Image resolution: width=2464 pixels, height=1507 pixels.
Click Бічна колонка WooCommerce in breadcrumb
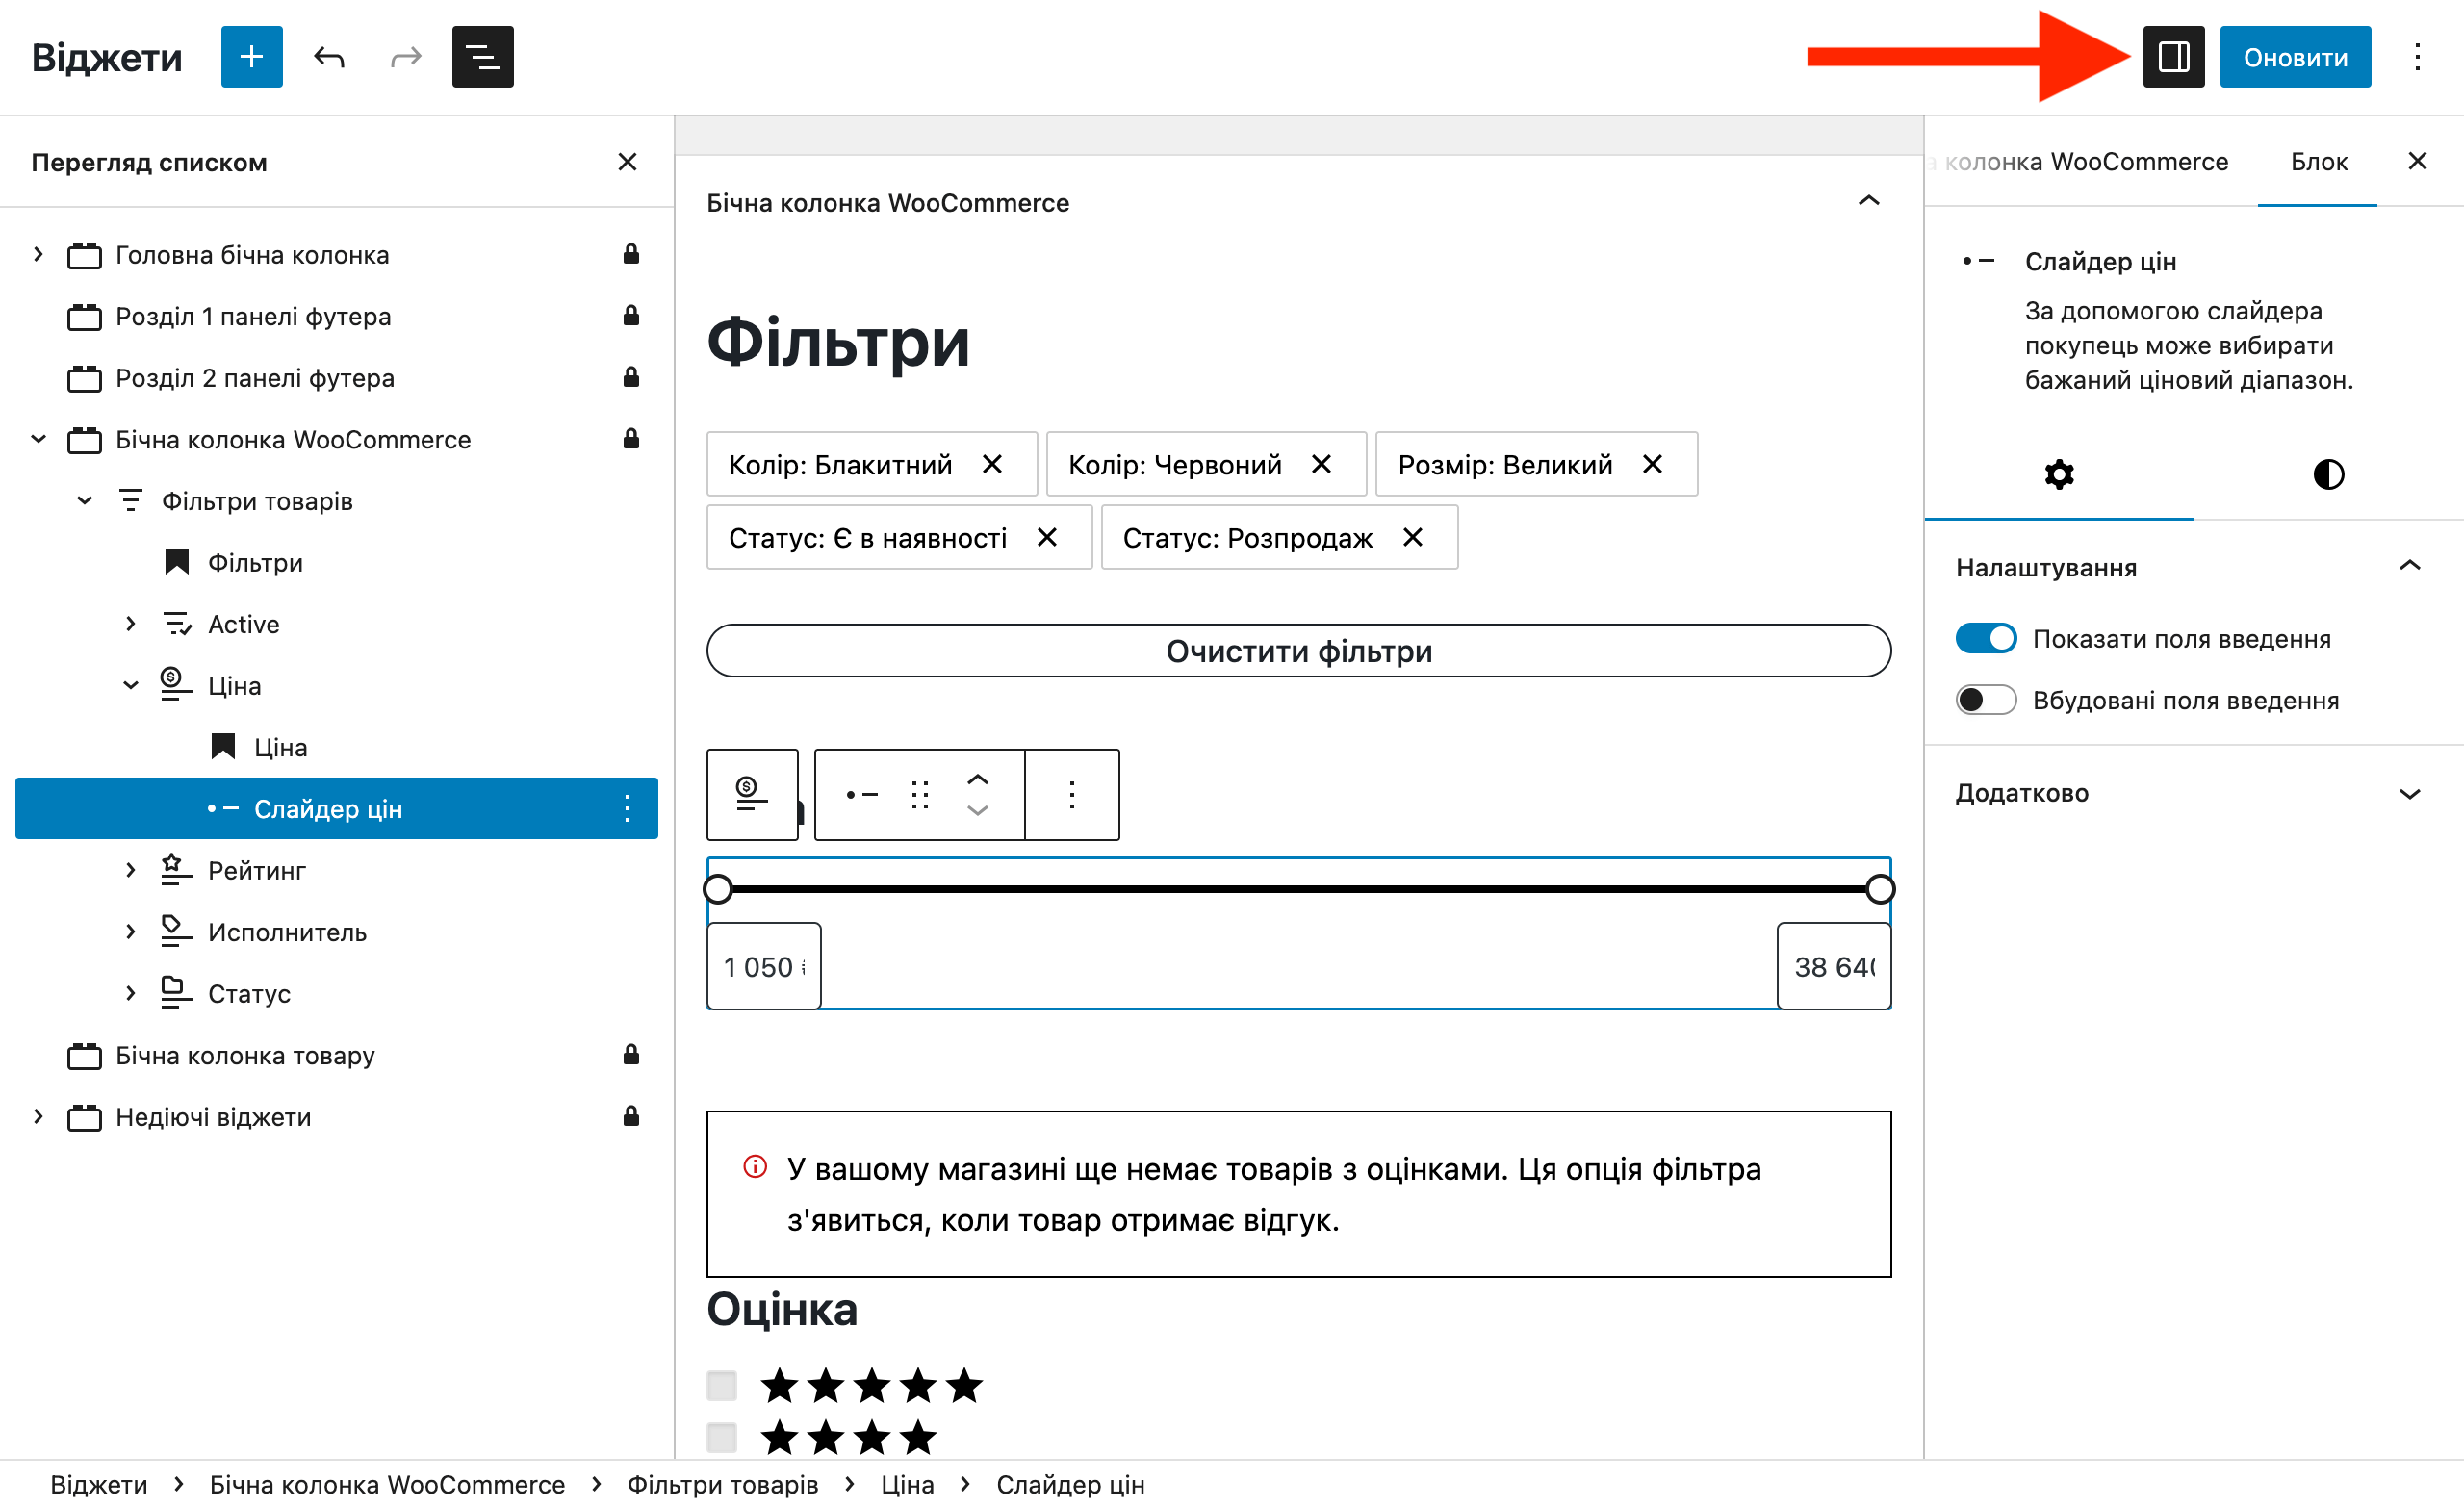(x=387, y=1484)
